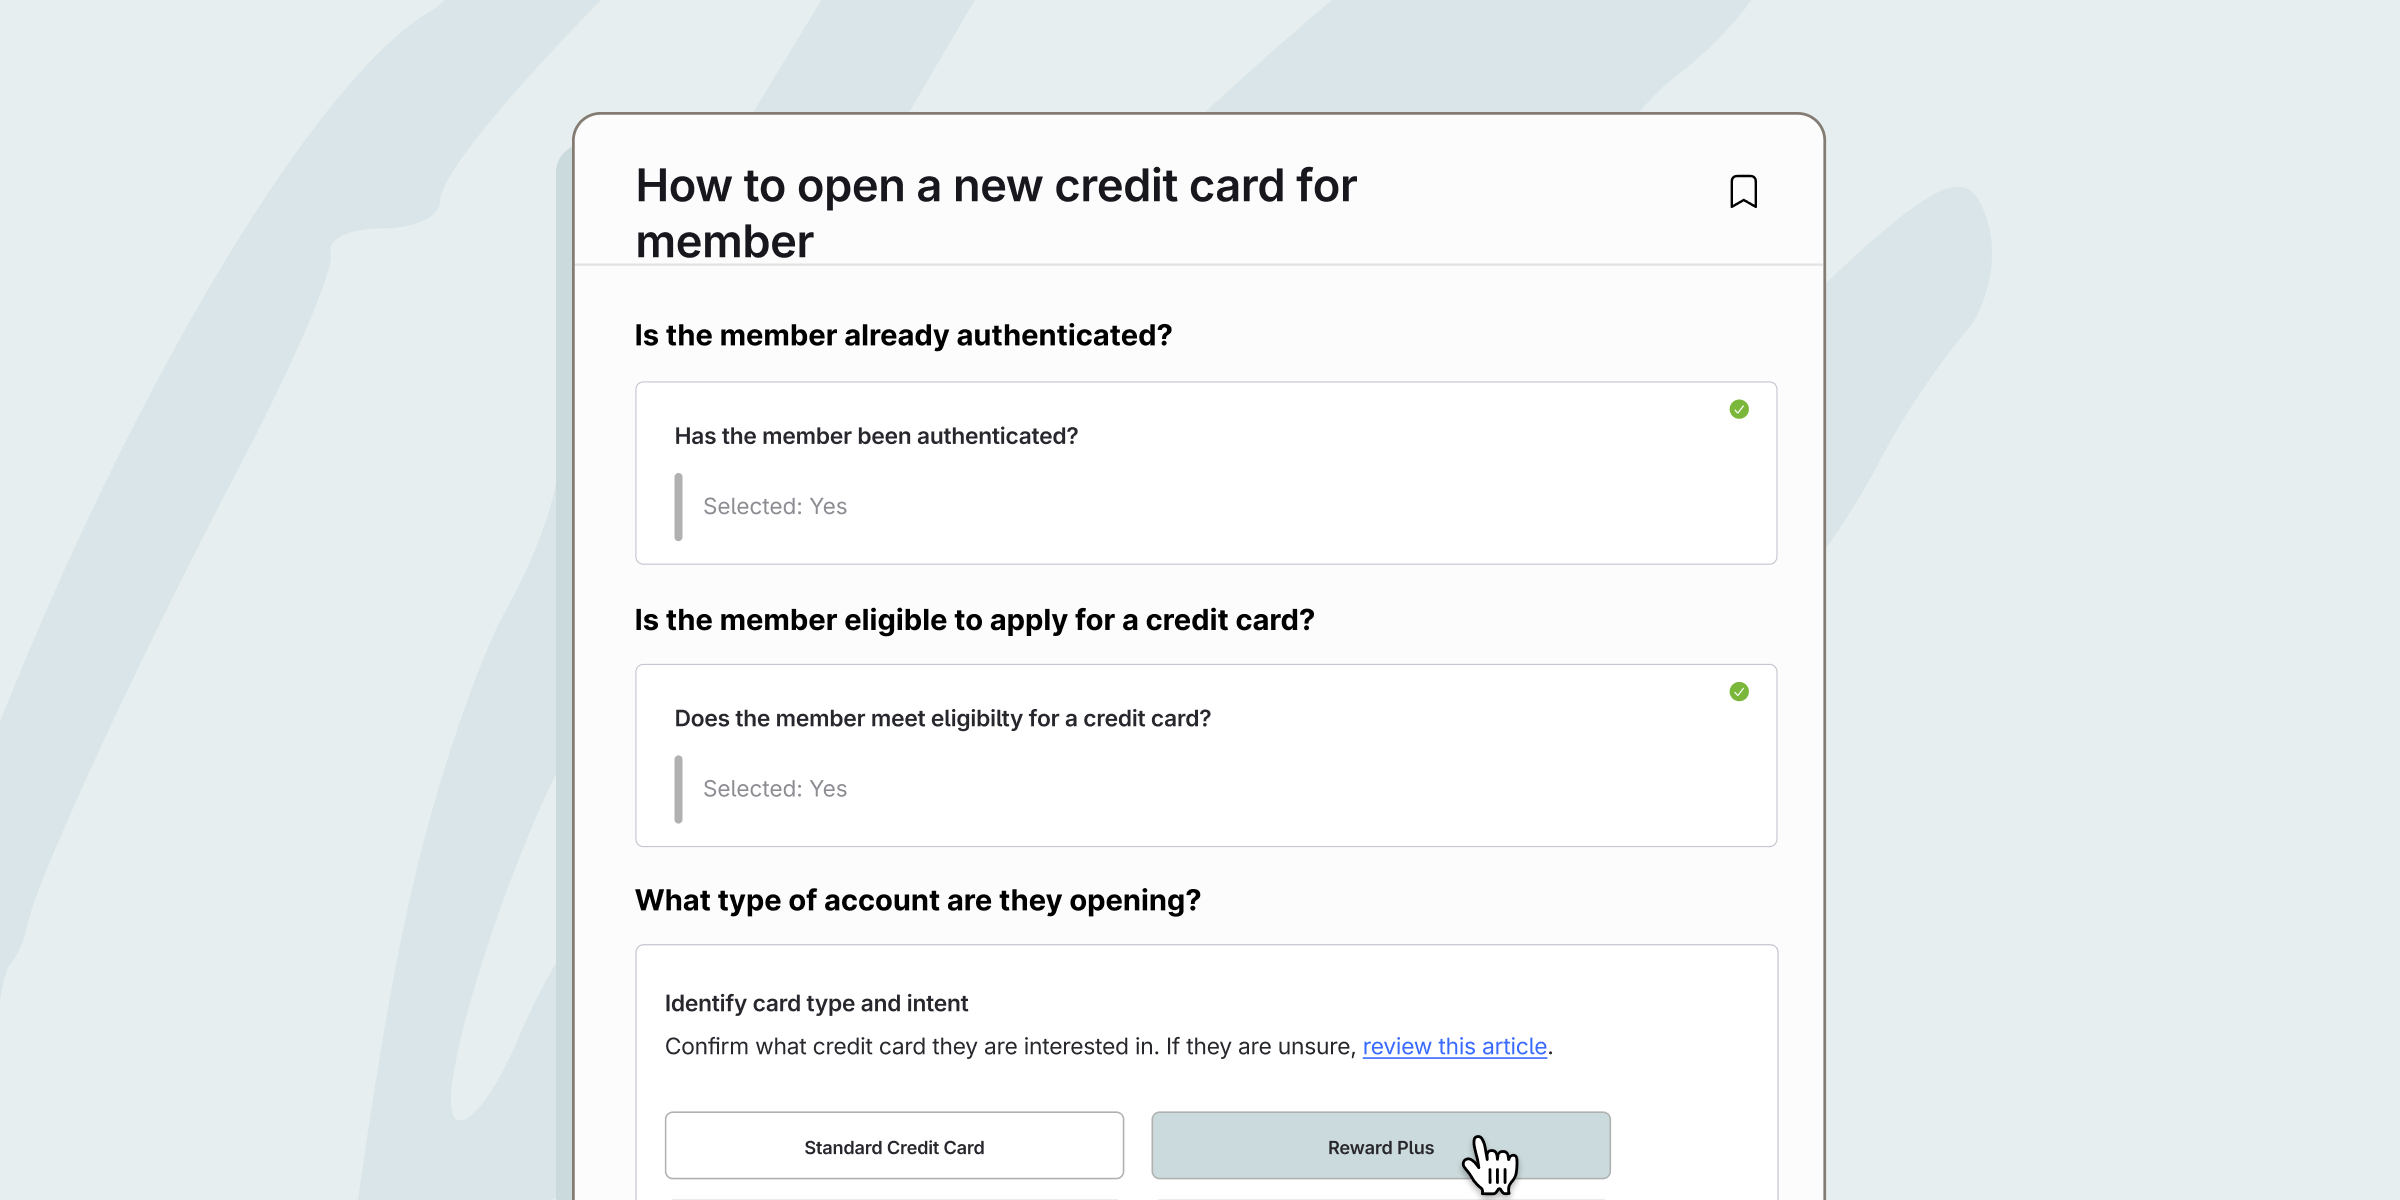This screenshot has height=1200, width=2400.
Task: Bookmark this credit card article
Action: pyautogui.click(x=1743, y=191)
